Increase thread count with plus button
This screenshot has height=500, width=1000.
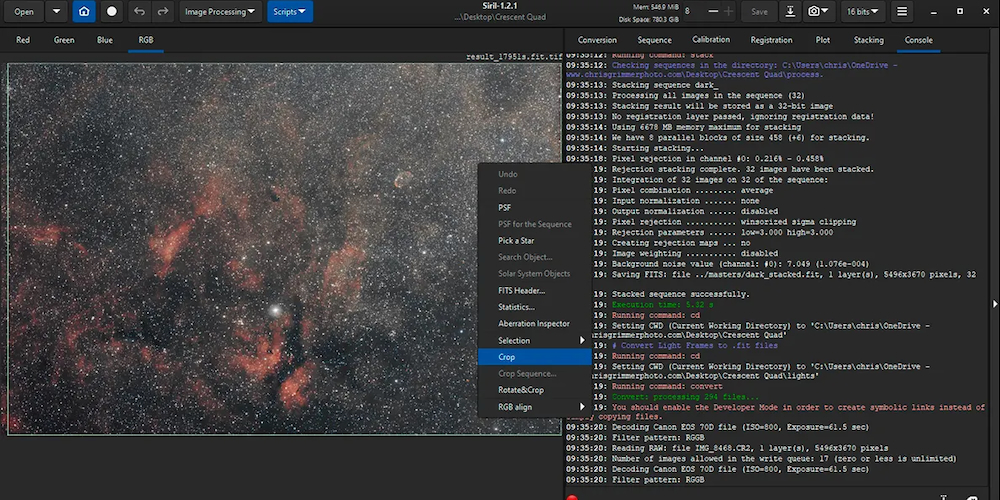729,12
